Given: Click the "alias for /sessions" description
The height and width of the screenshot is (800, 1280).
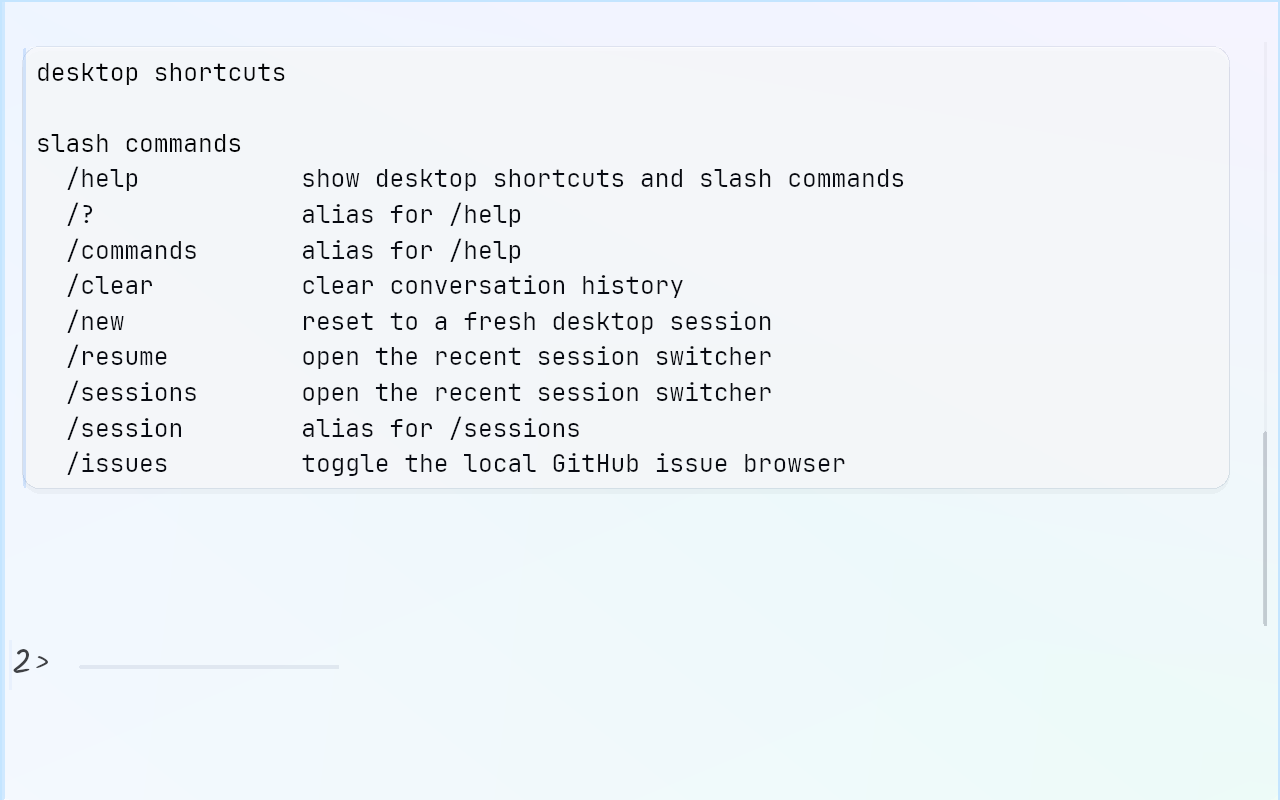Looking at the screenshot, I should pyautogui.click(x=441, y=429).
